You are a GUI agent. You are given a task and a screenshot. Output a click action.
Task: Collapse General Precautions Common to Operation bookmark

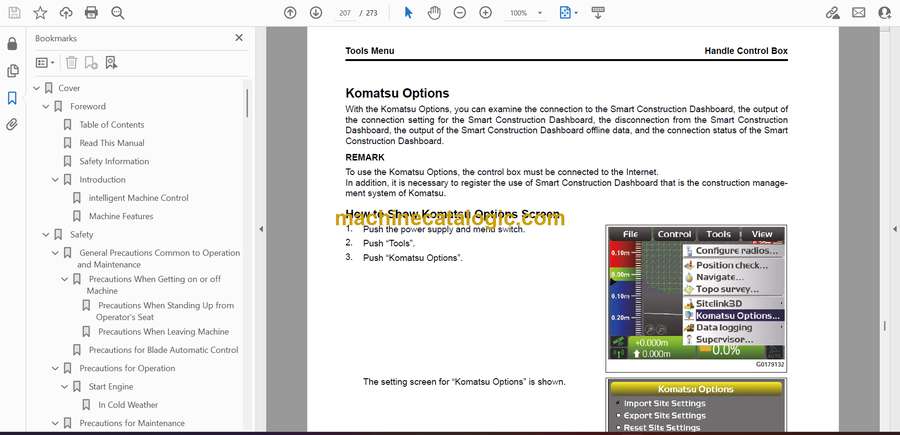pos(55,253)
